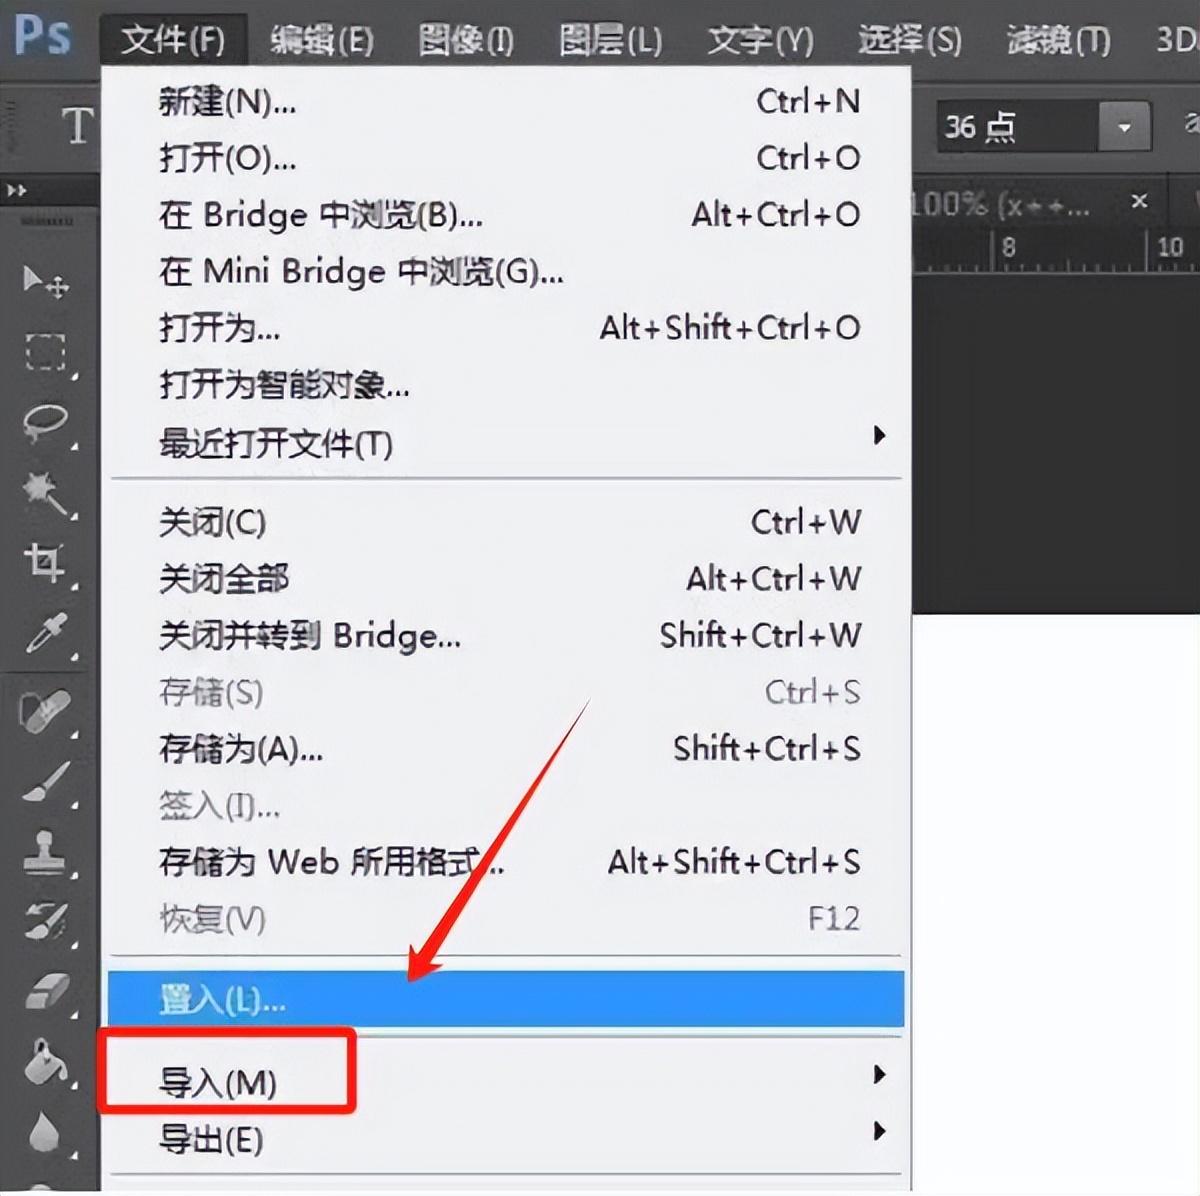Select the Eraser tool
This screenshot has width=1200, height=1196.
click(x=46, y=992)
